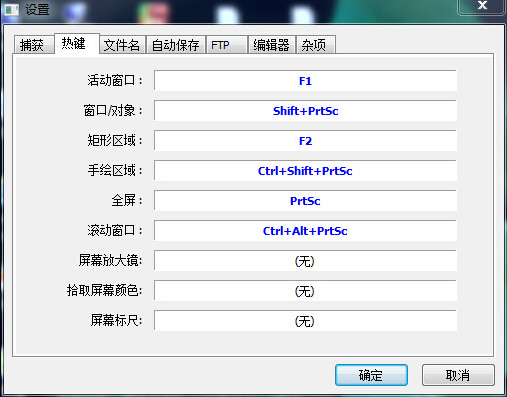Screen dimensions: 507x397
Task: Click the 活动窗口 label text
Action: (115, 80)
